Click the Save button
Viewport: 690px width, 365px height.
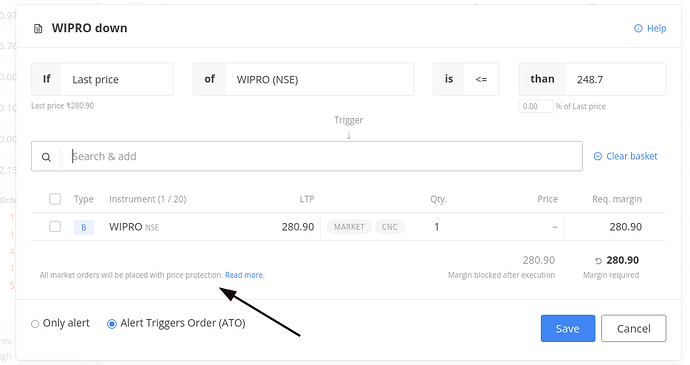point(568,328)
